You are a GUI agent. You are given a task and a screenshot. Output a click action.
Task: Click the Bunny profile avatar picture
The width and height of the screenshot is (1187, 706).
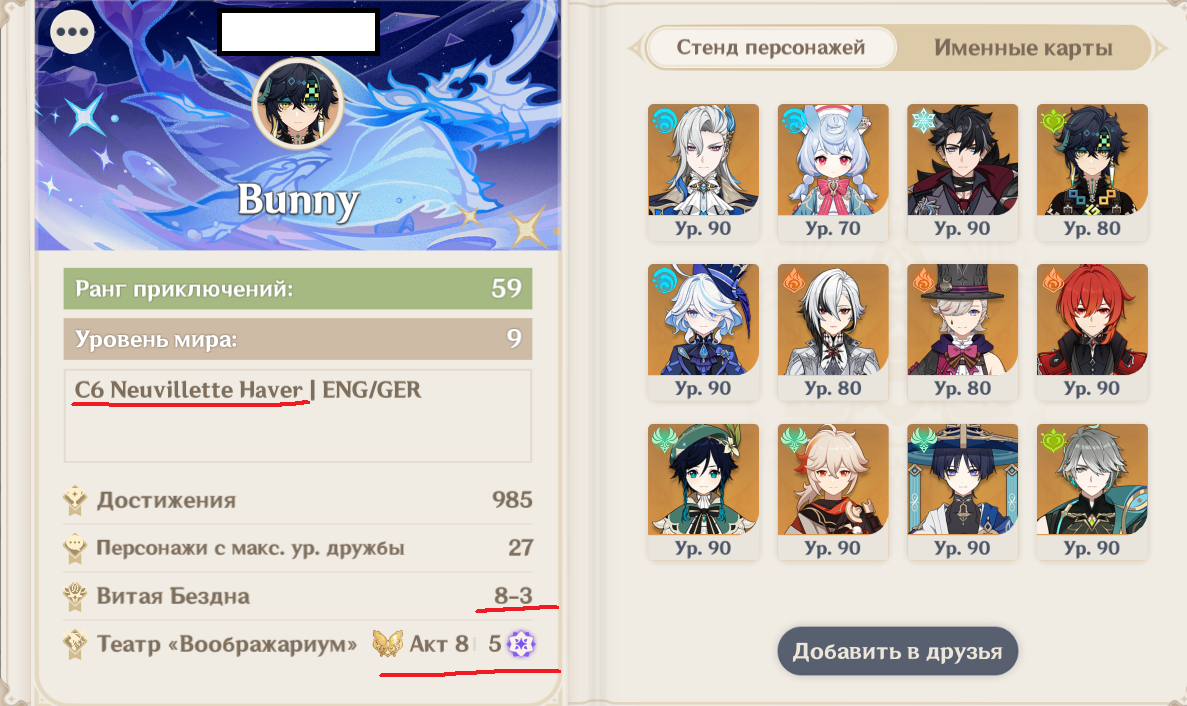[299, 104]
